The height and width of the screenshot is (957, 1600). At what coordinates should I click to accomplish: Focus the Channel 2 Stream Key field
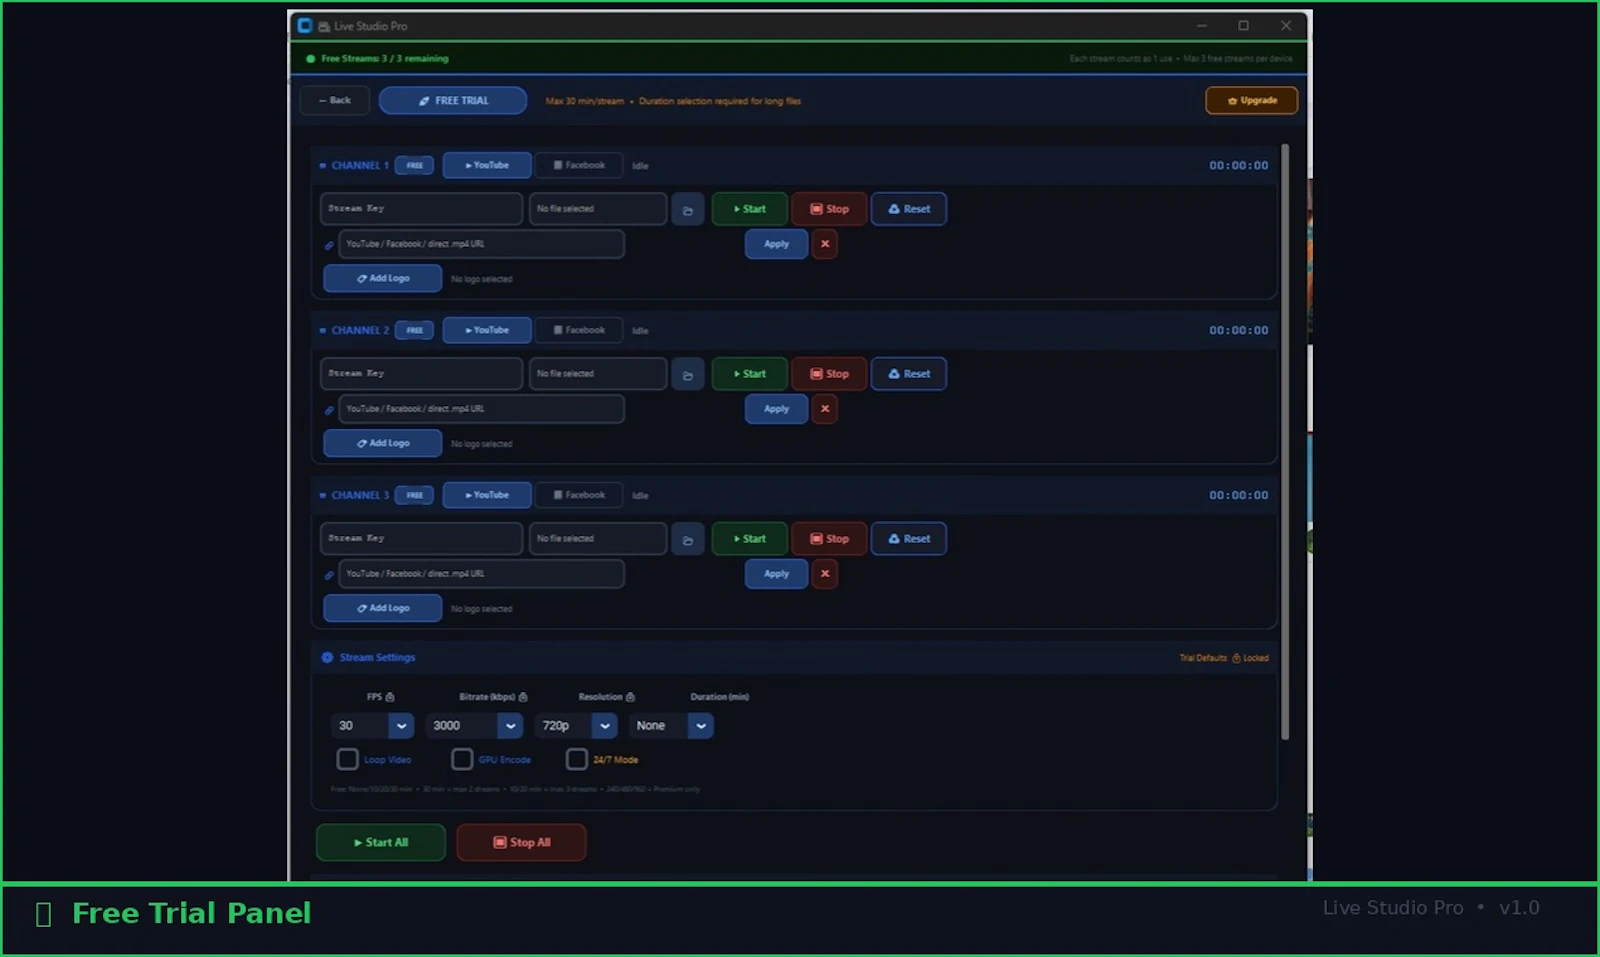click(x=421, y=374)
